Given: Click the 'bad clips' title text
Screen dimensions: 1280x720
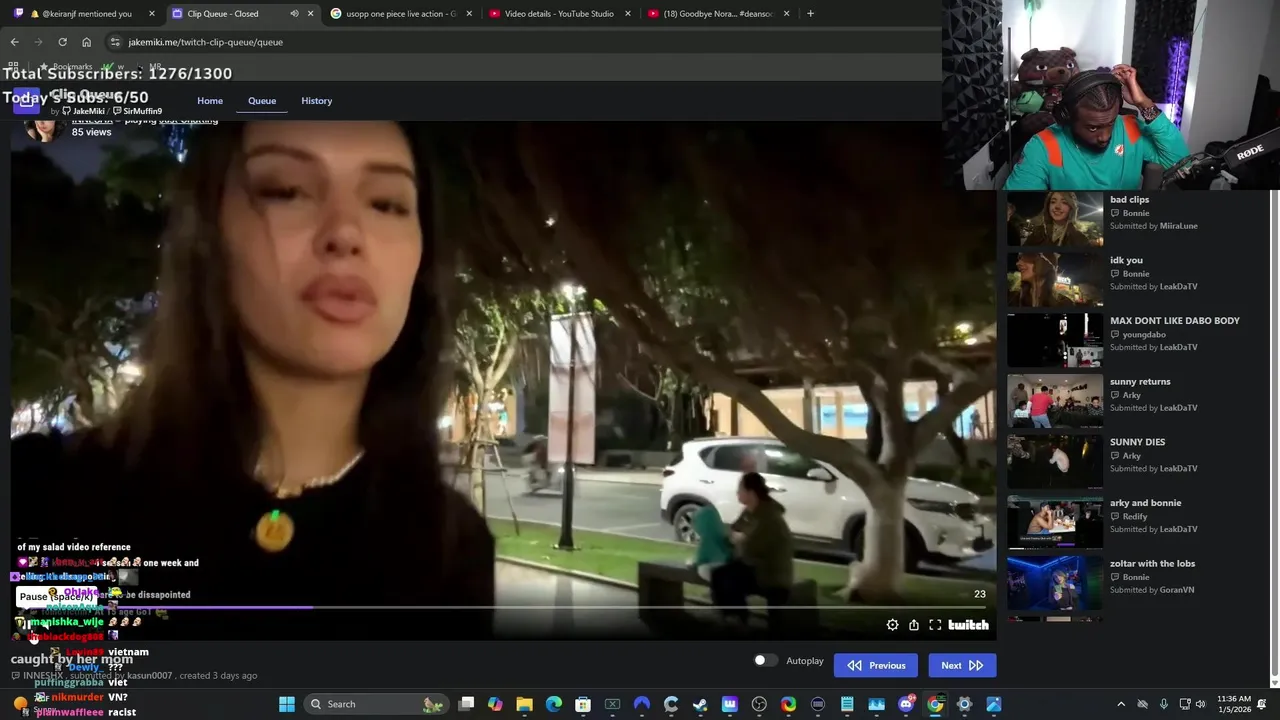Looking at the screenshot, I should click(1129, 200).
